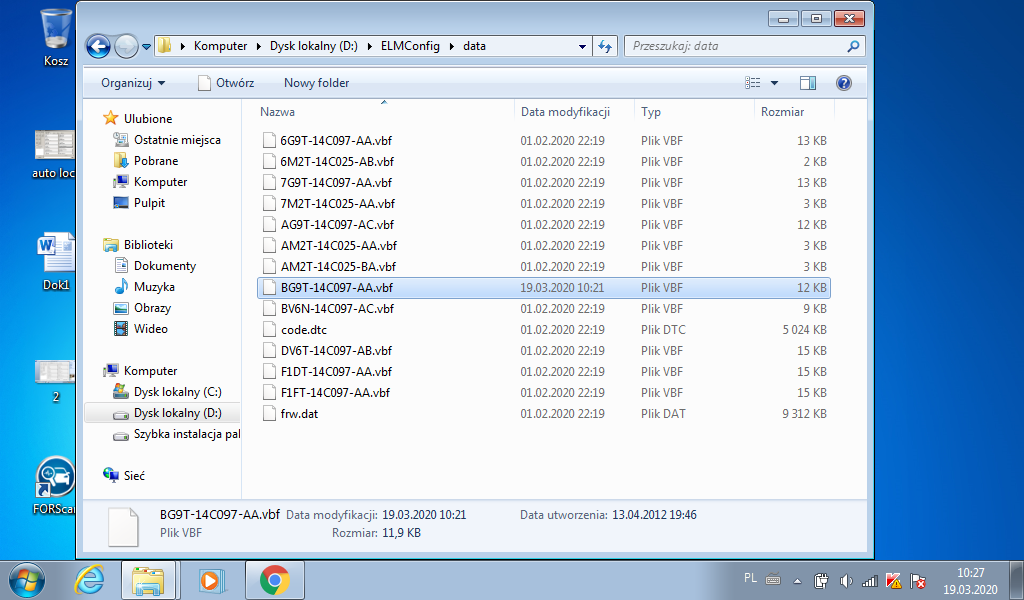The image size is (1024, 600).
Task: Launch Internet Explorer from taskbar
Action: click(89, 579)
